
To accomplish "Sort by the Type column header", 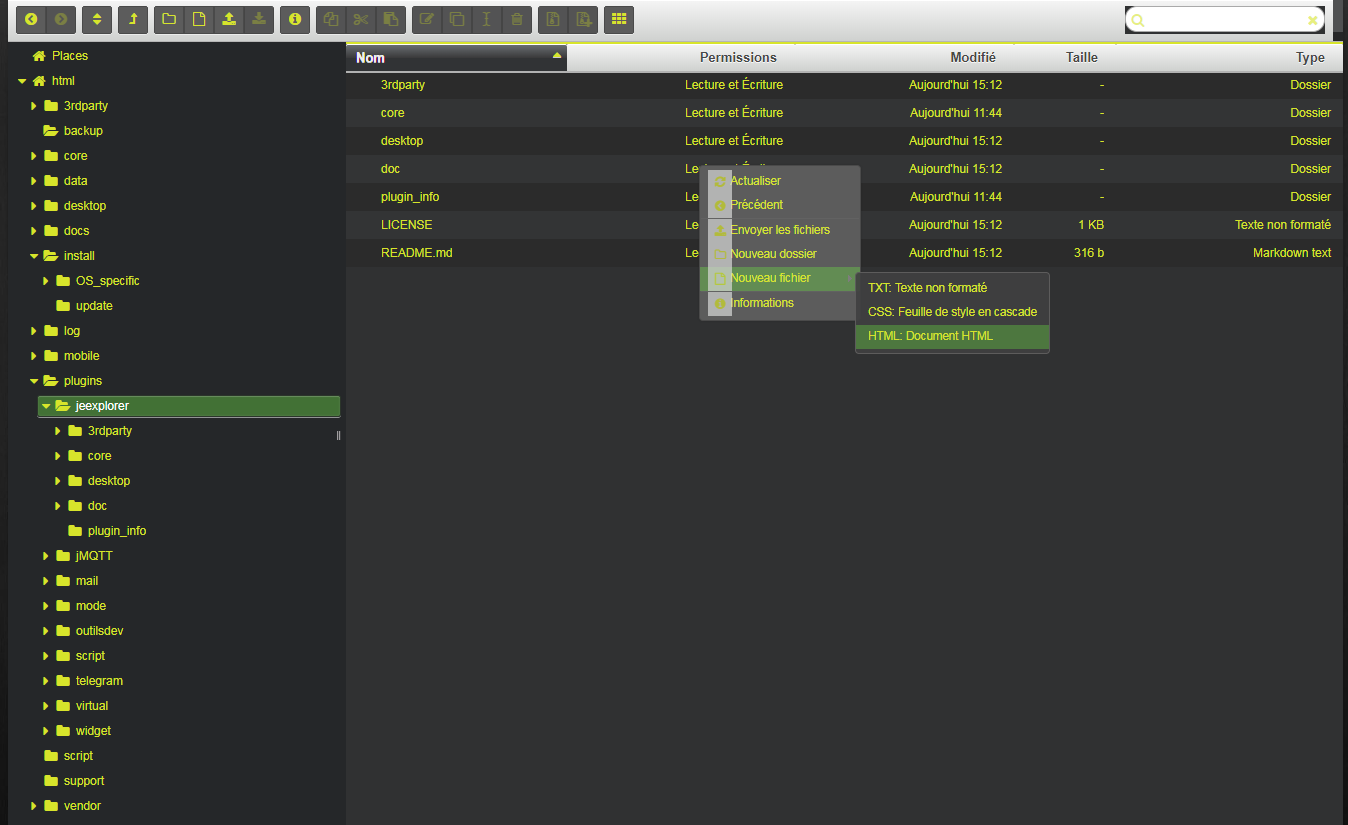I will pyautogui.click(x=1229, y=58).
